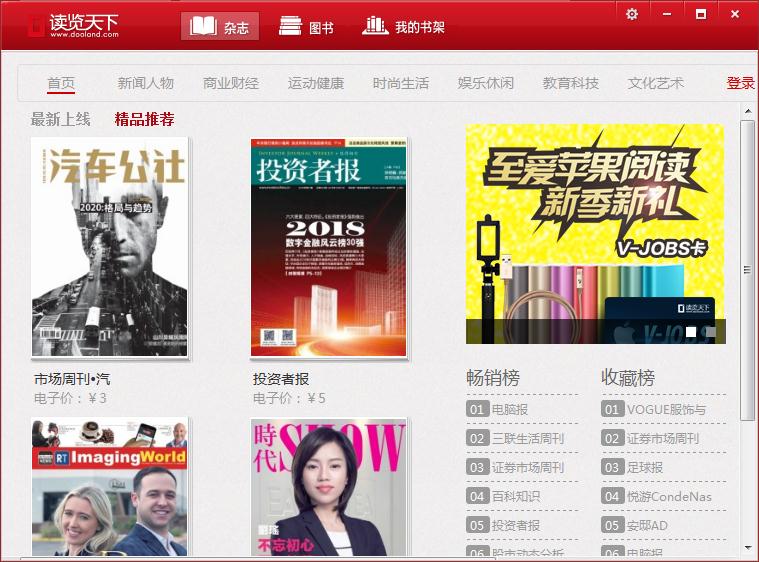Click the 电子价 ¥3 price
This screenshot has height=562, width=759.
click(x=70, y=398)
